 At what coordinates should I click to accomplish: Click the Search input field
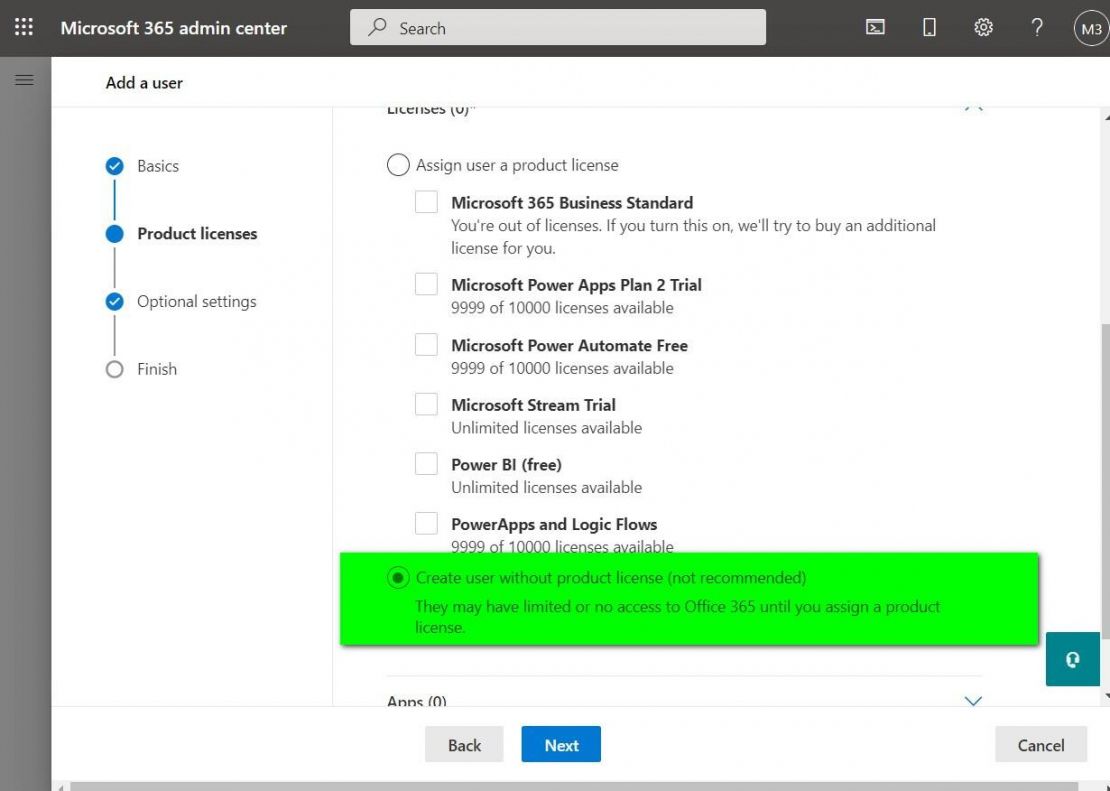click(558, 28)
